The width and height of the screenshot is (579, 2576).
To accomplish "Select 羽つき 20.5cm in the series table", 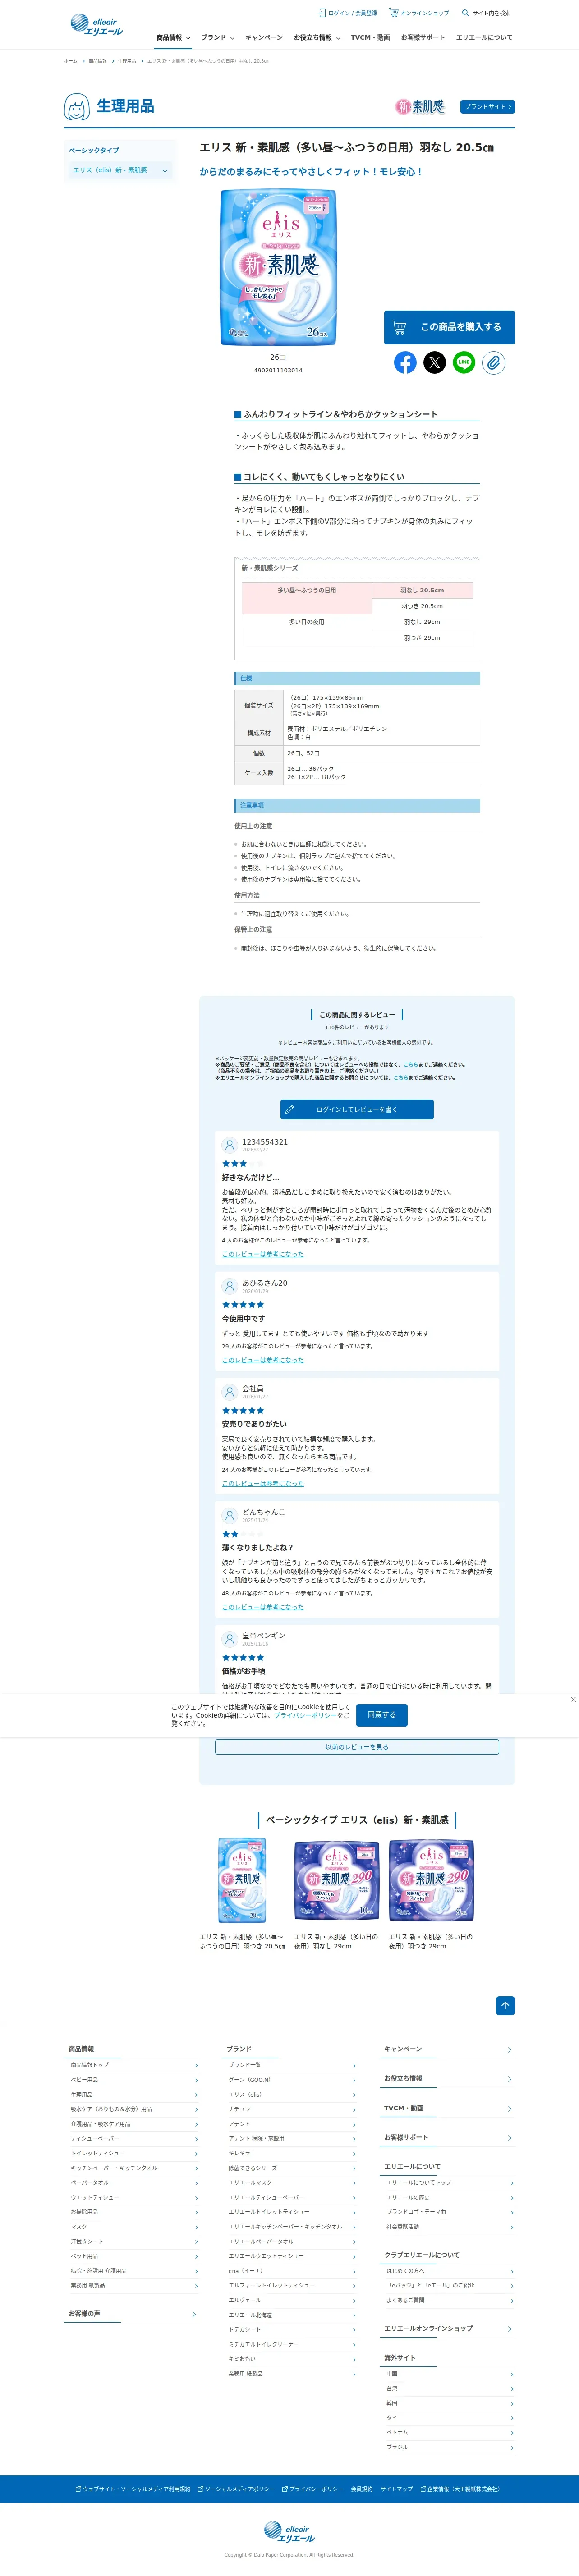I will (422, 606).
